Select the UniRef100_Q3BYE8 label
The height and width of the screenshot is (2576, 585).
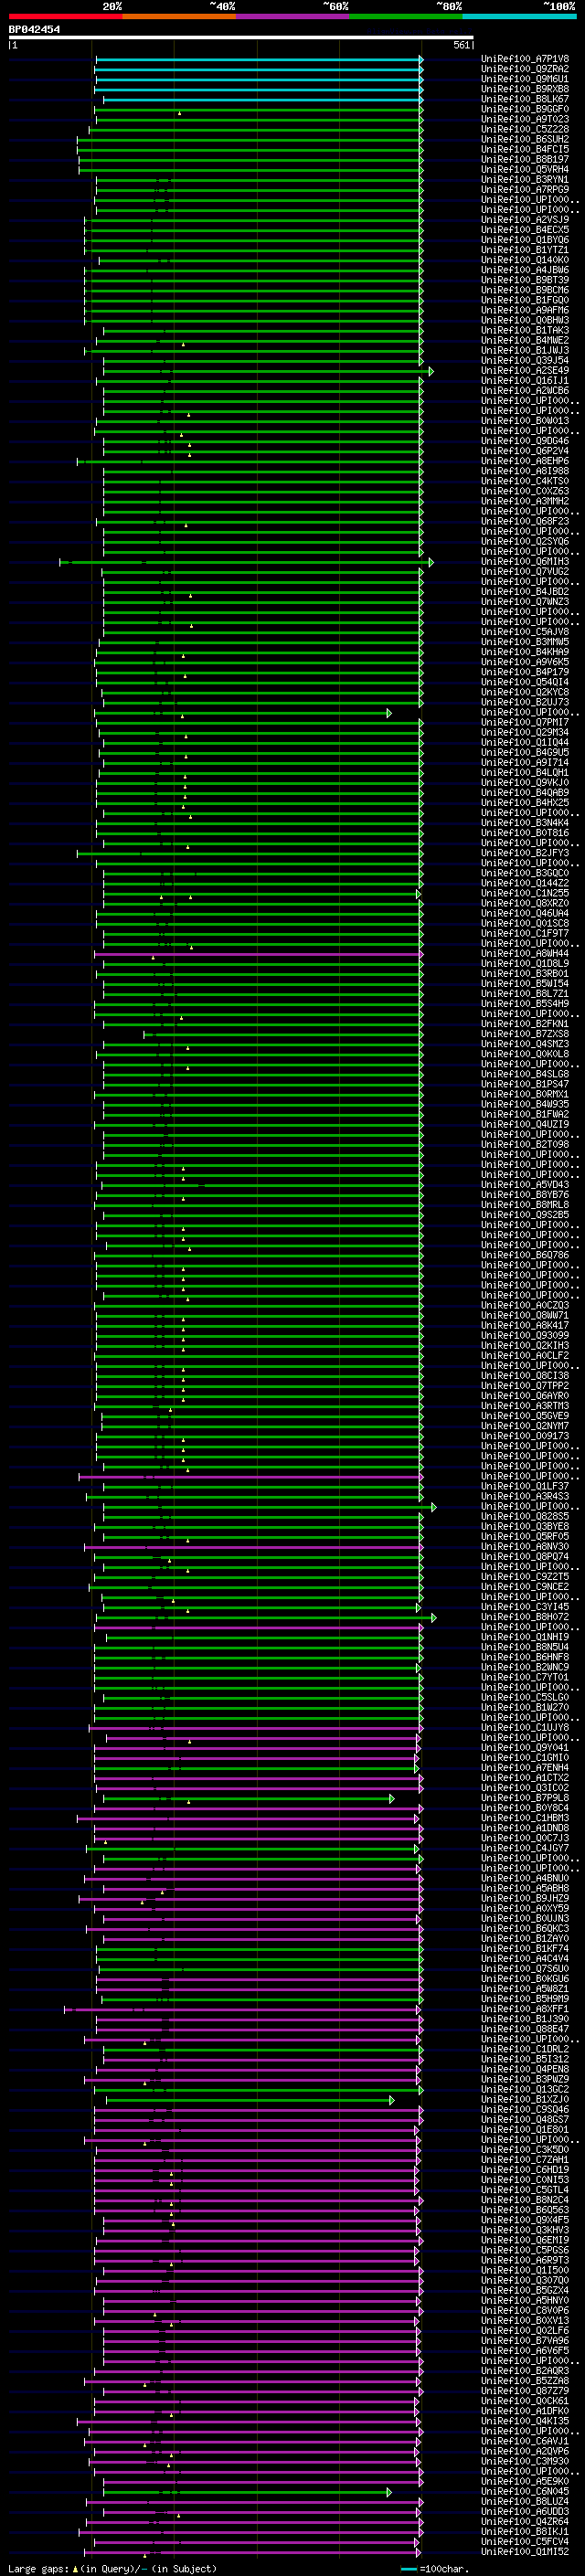point(525,1526)
